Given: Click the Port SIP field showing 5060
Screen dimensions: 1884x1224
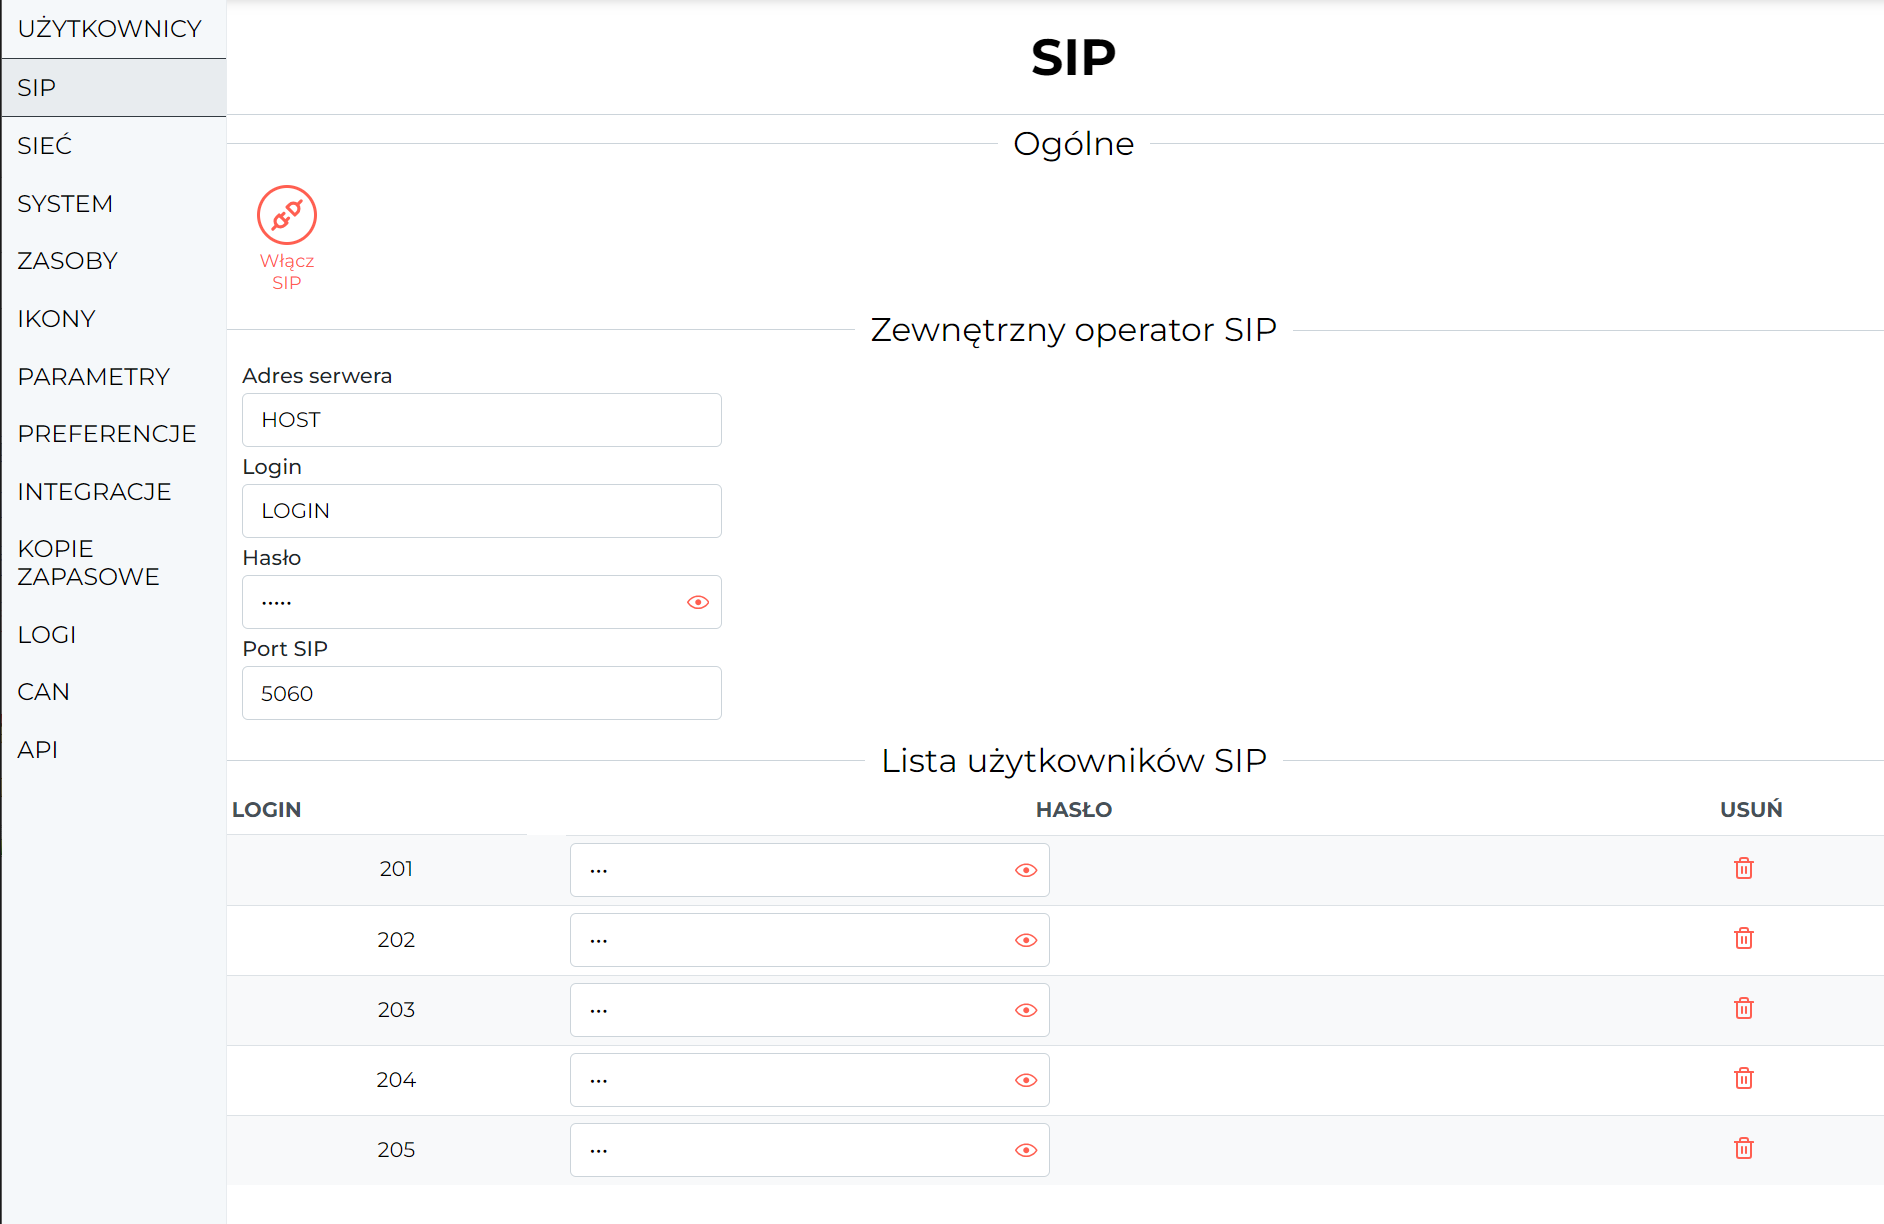Looking at the screenshot, I should (482, 693).
